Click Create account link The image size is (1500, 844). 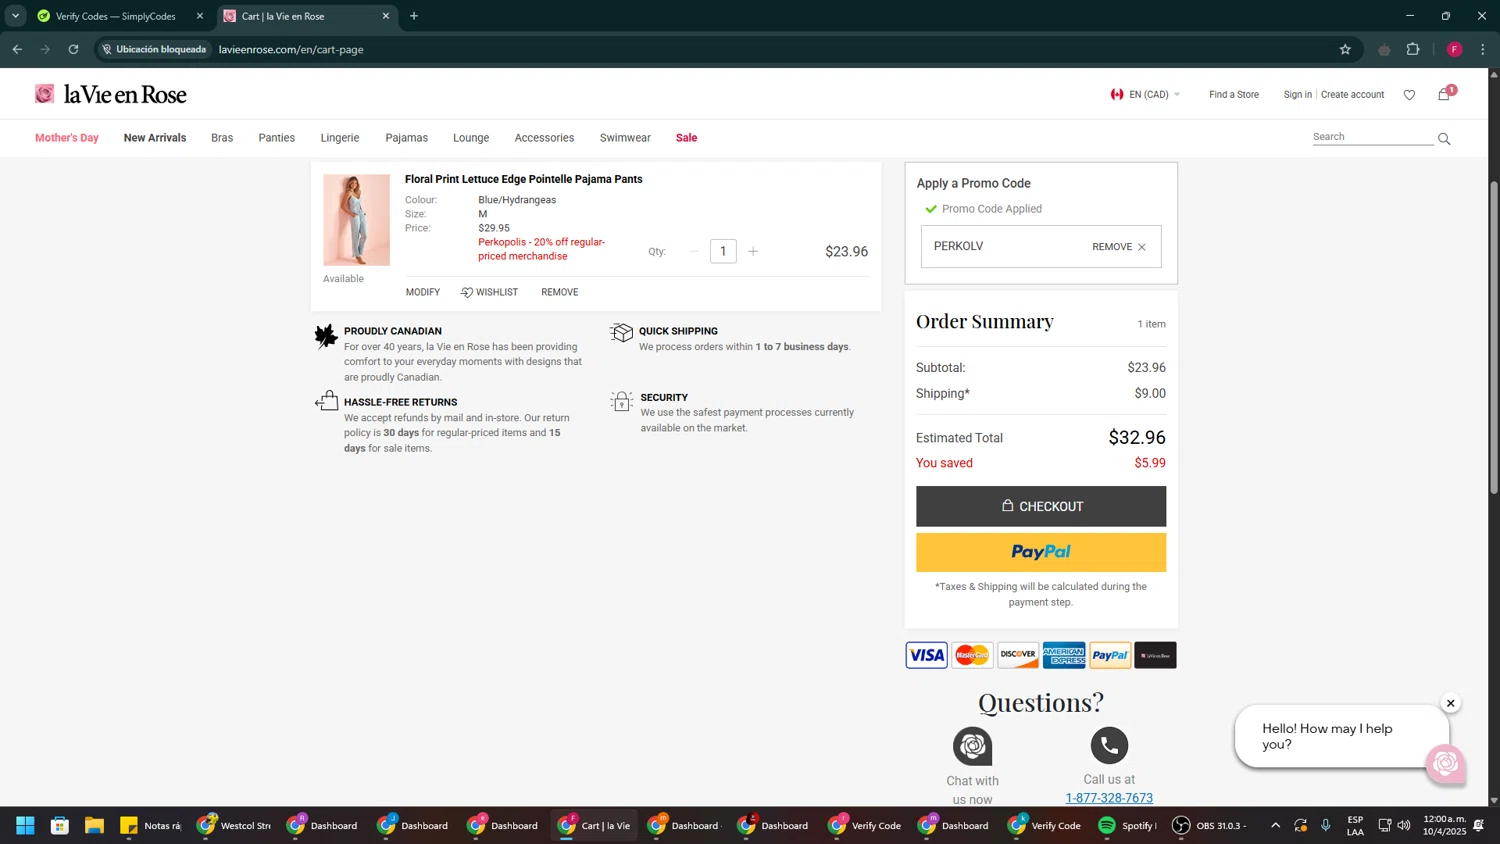1352,95
